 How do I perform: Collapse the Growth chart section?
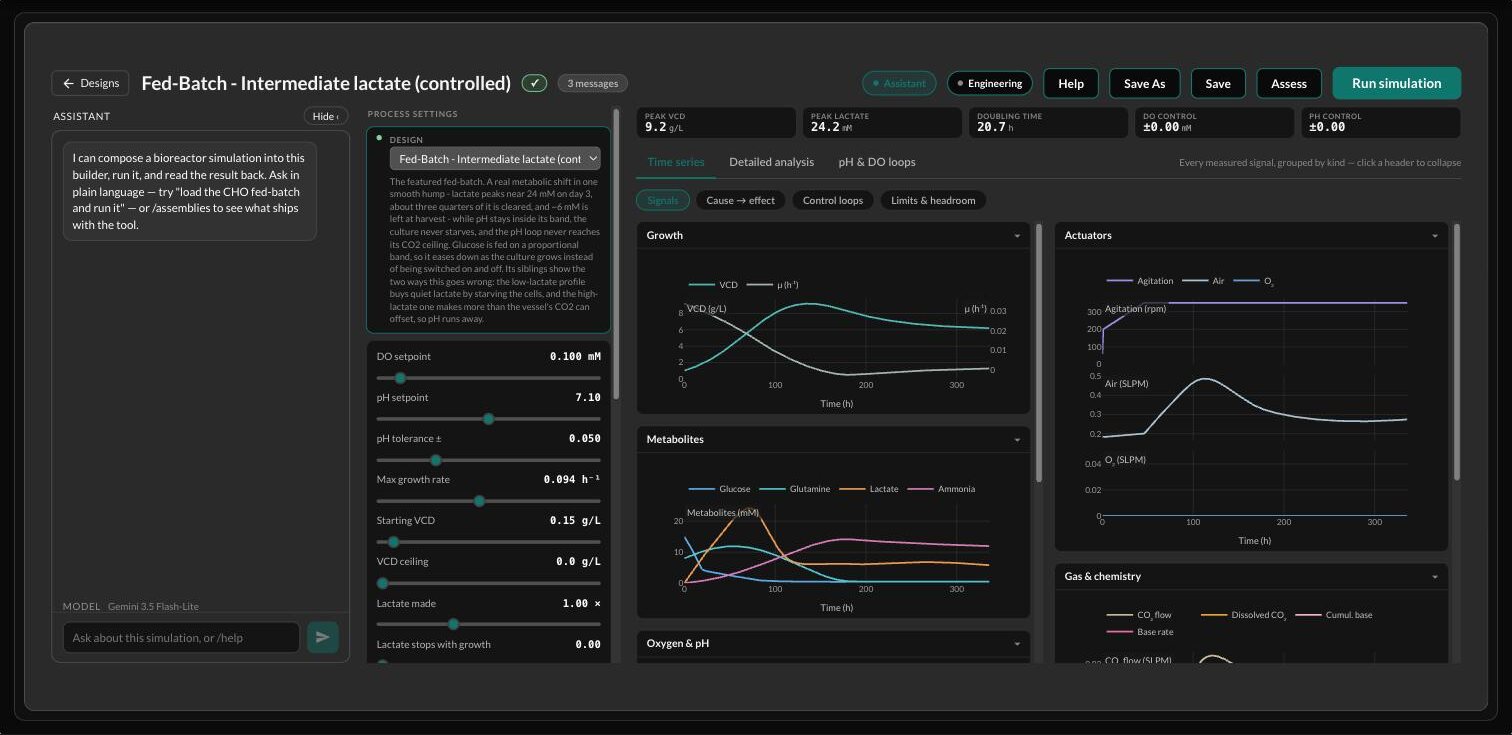(x=833, y=235)
